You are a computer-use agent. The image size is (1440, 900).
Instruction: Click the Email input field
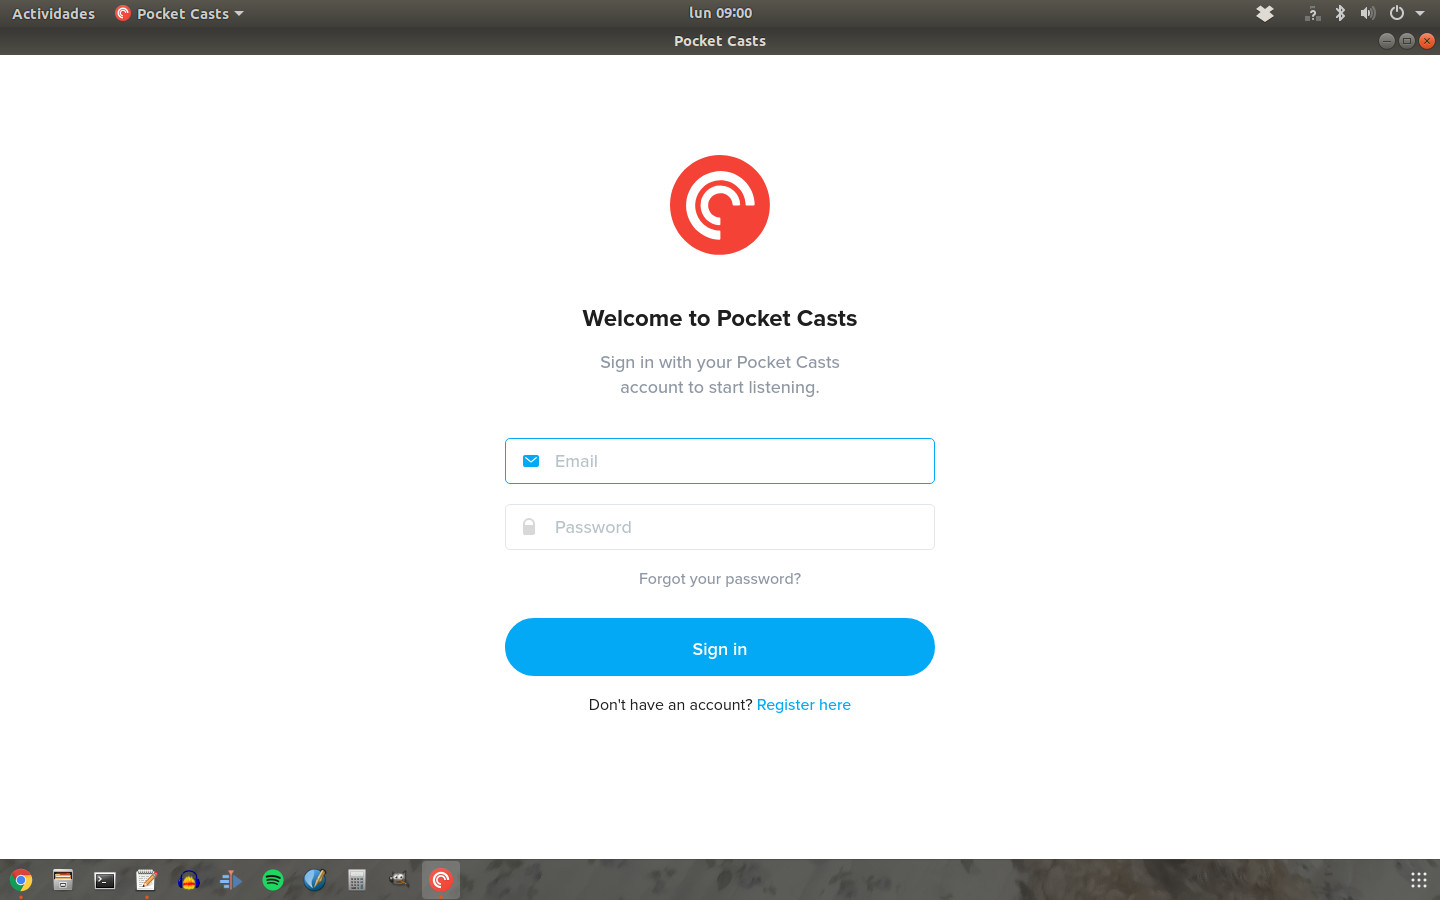[740, 461]
